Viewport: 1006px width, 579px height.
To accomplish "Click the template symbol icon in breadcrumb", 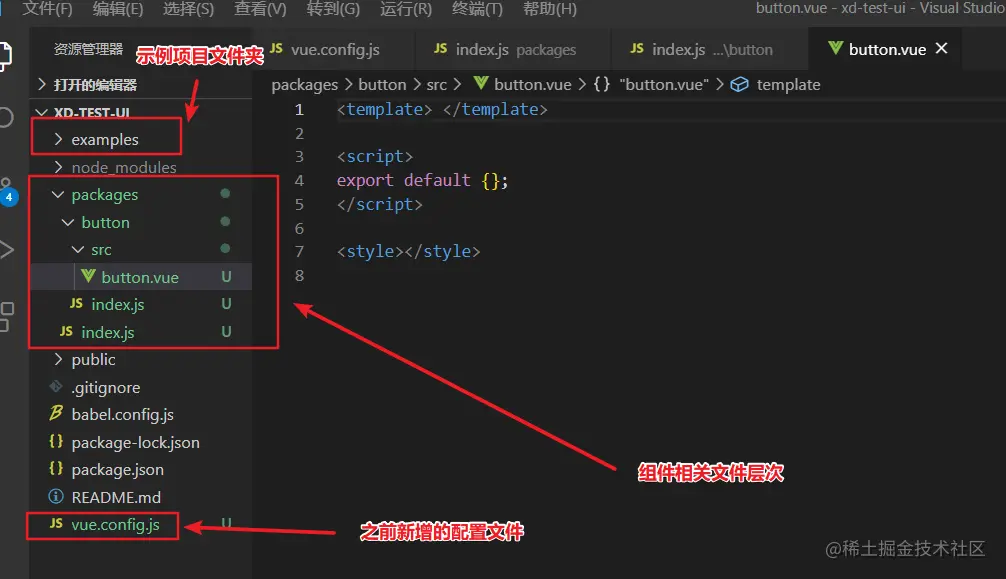I will (739, 85).
